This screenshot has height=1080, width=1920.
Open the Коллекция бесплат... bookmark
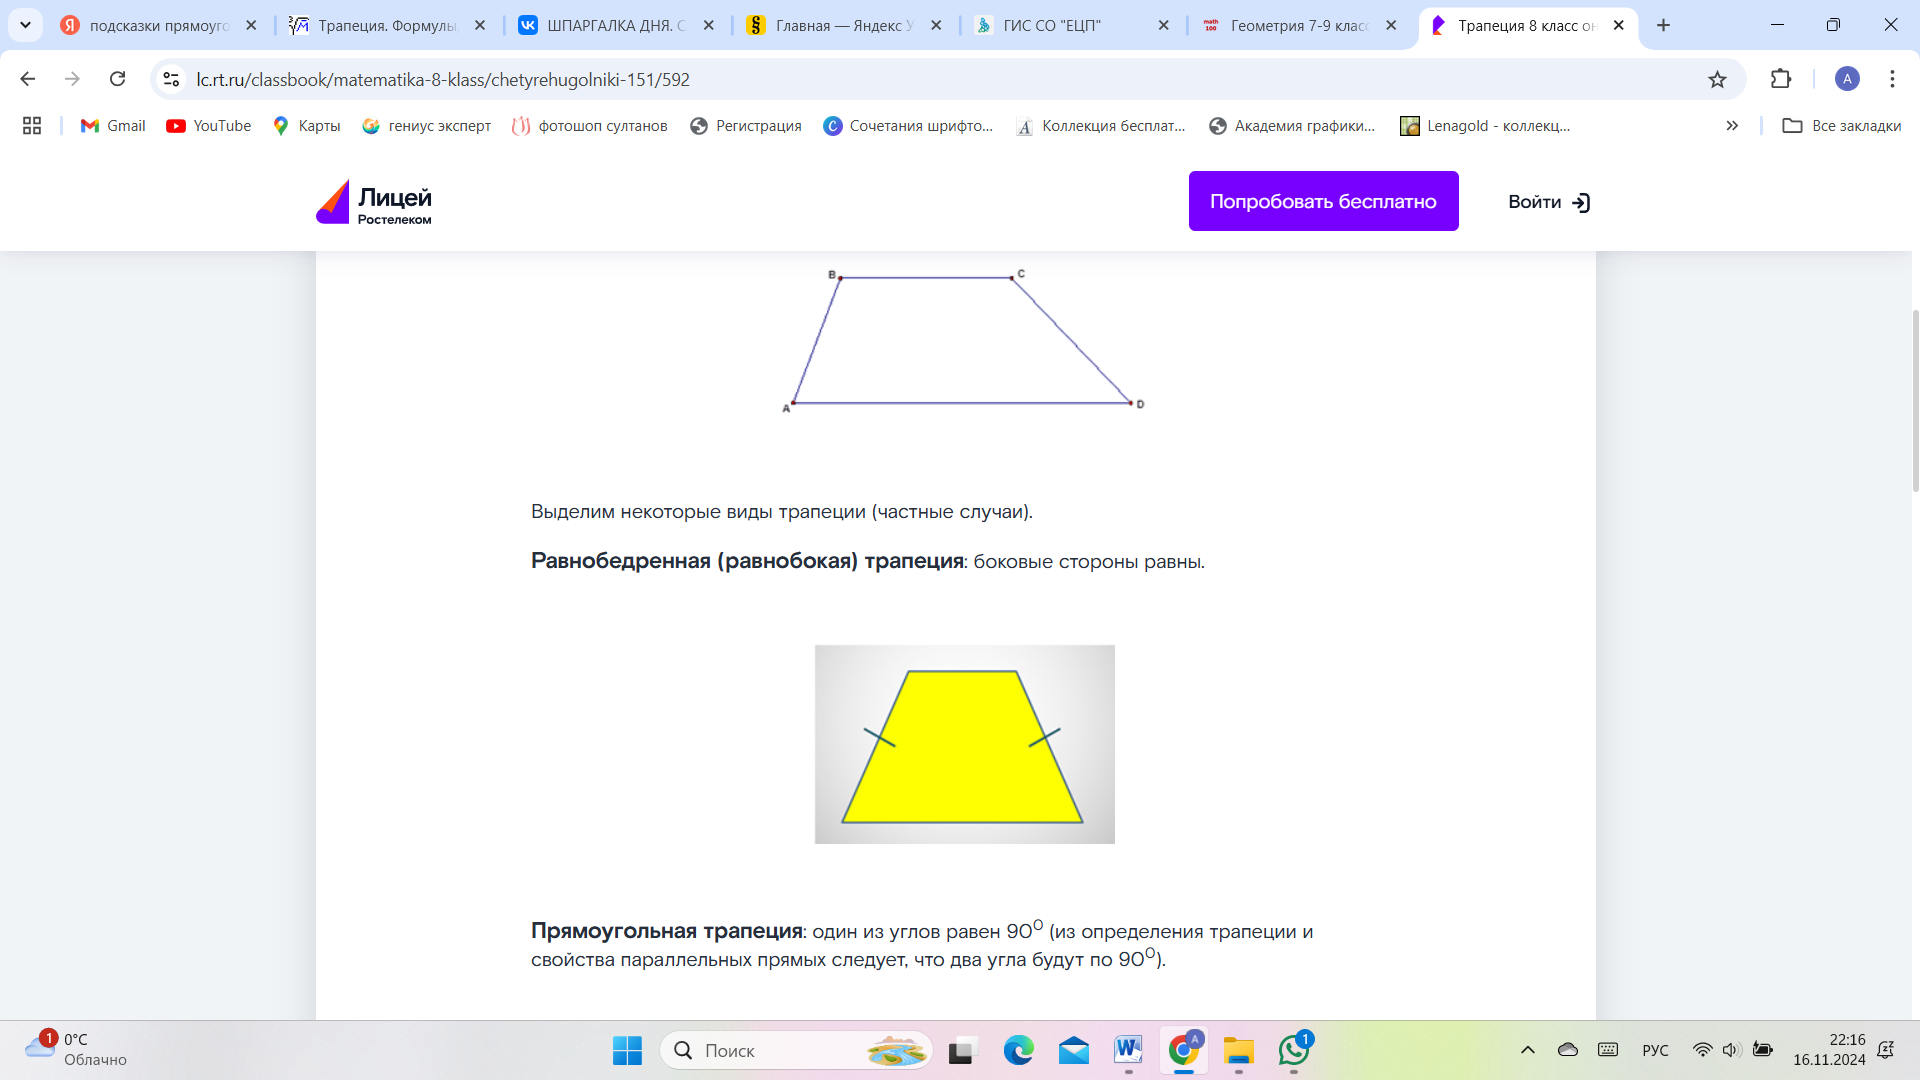coord(1101,126)
